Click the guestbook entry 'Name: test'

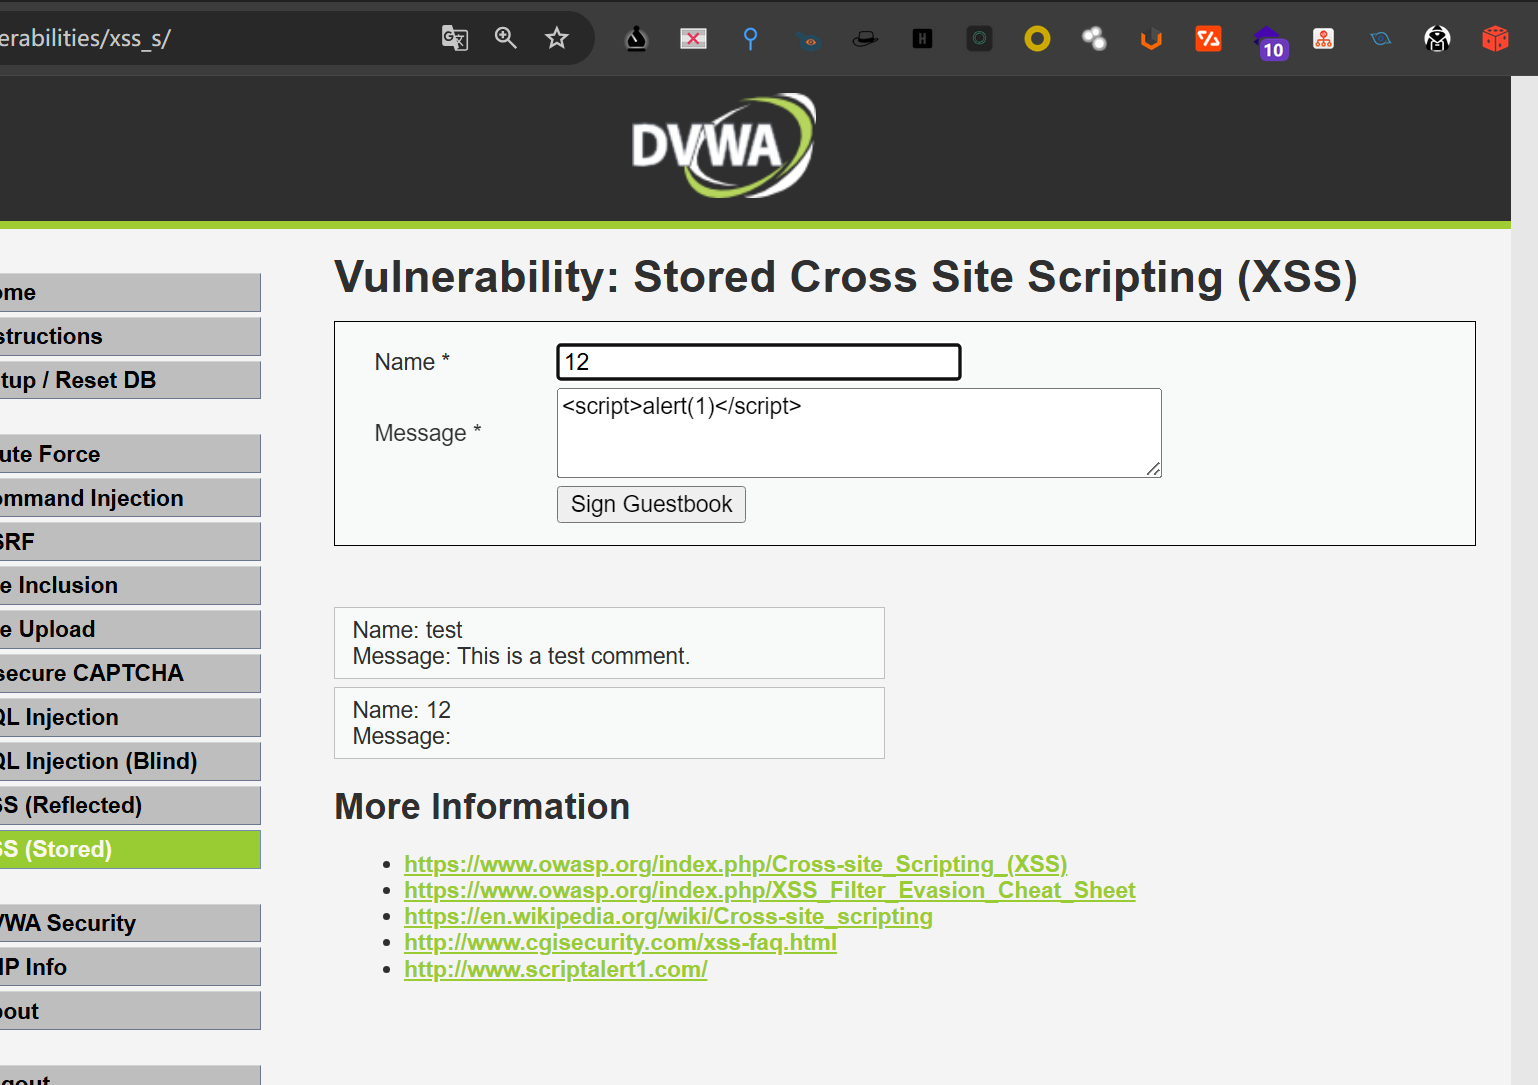coord(407,630)
